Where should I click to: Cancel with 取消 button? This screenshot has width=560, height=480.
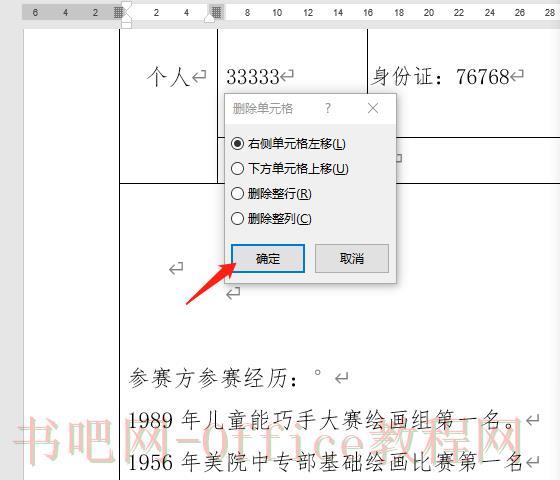click(x=352, y=258)
